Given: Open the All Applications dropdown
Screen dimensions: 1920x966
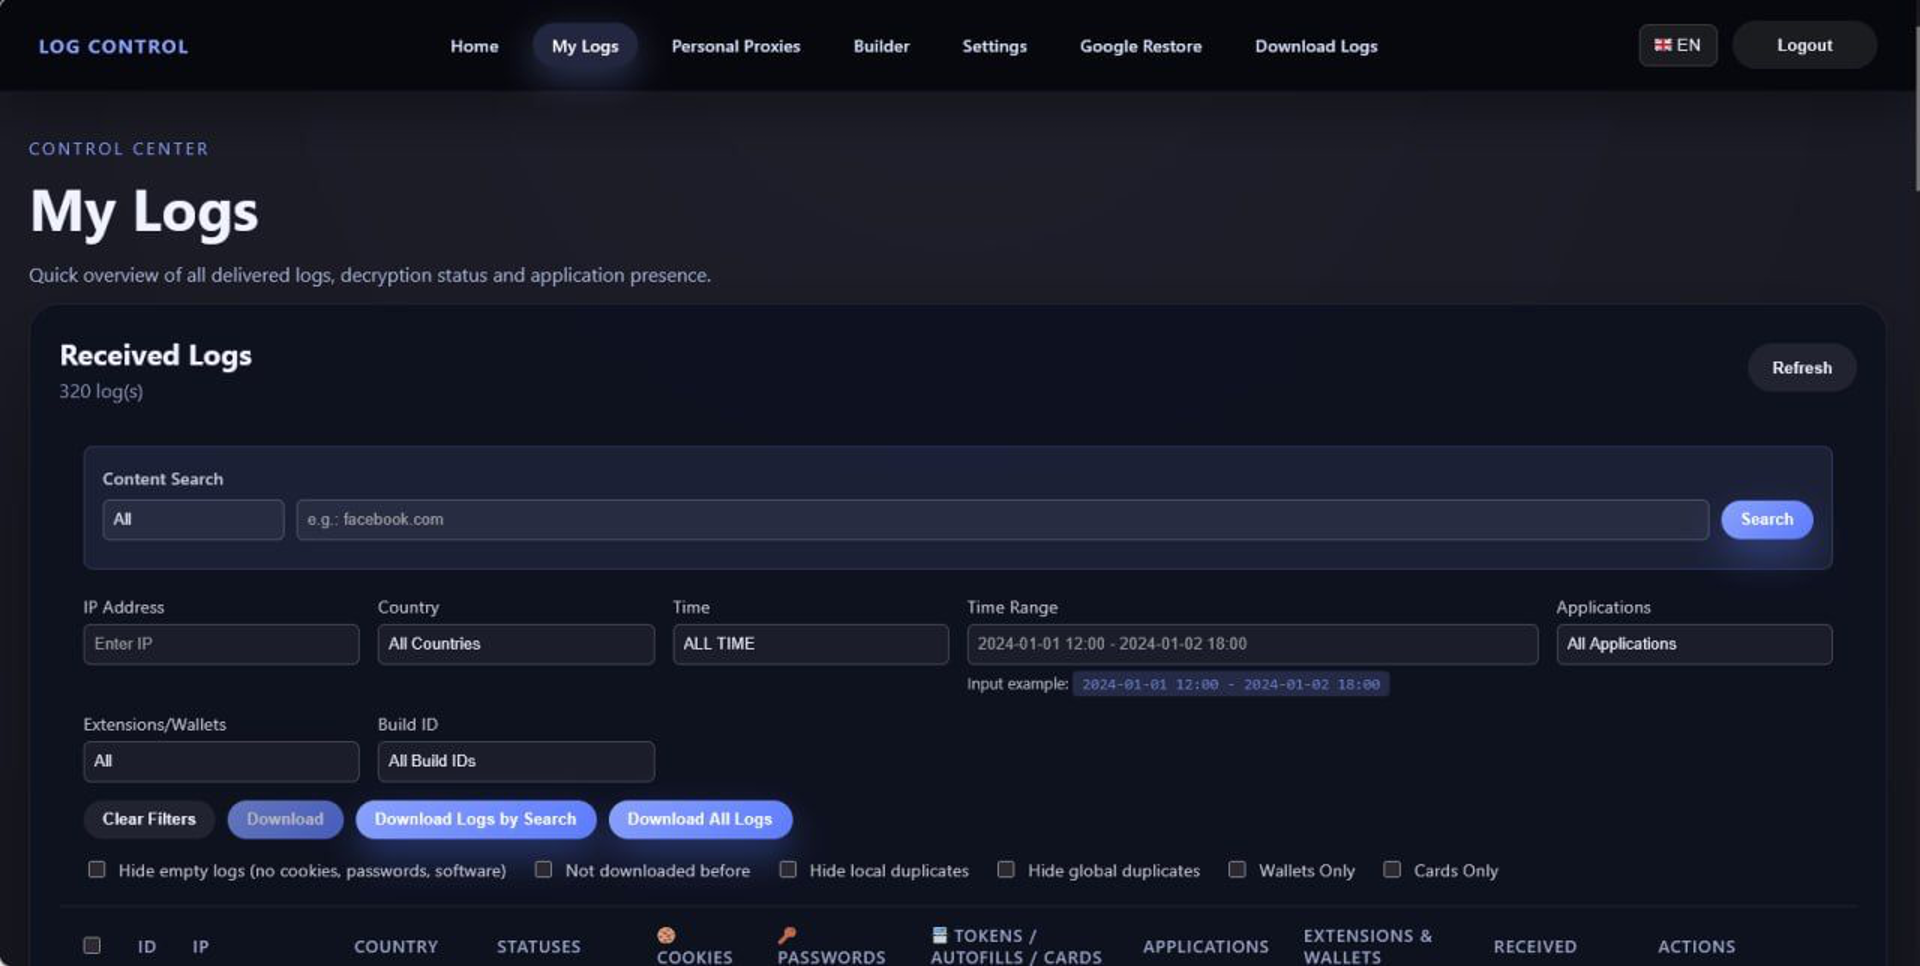Looking at the screenshot, I should pyautogui.click(x=1693, y=644).
